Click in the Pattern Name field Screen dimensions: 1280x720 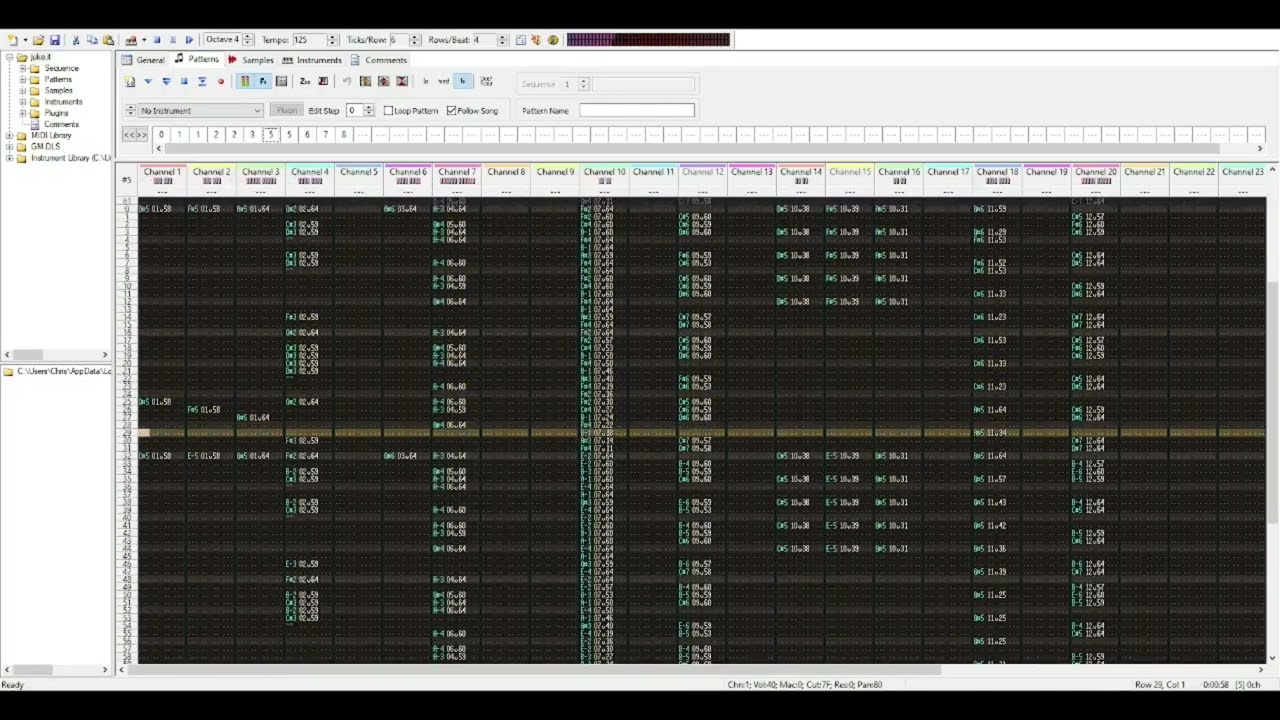coord(636,110)
